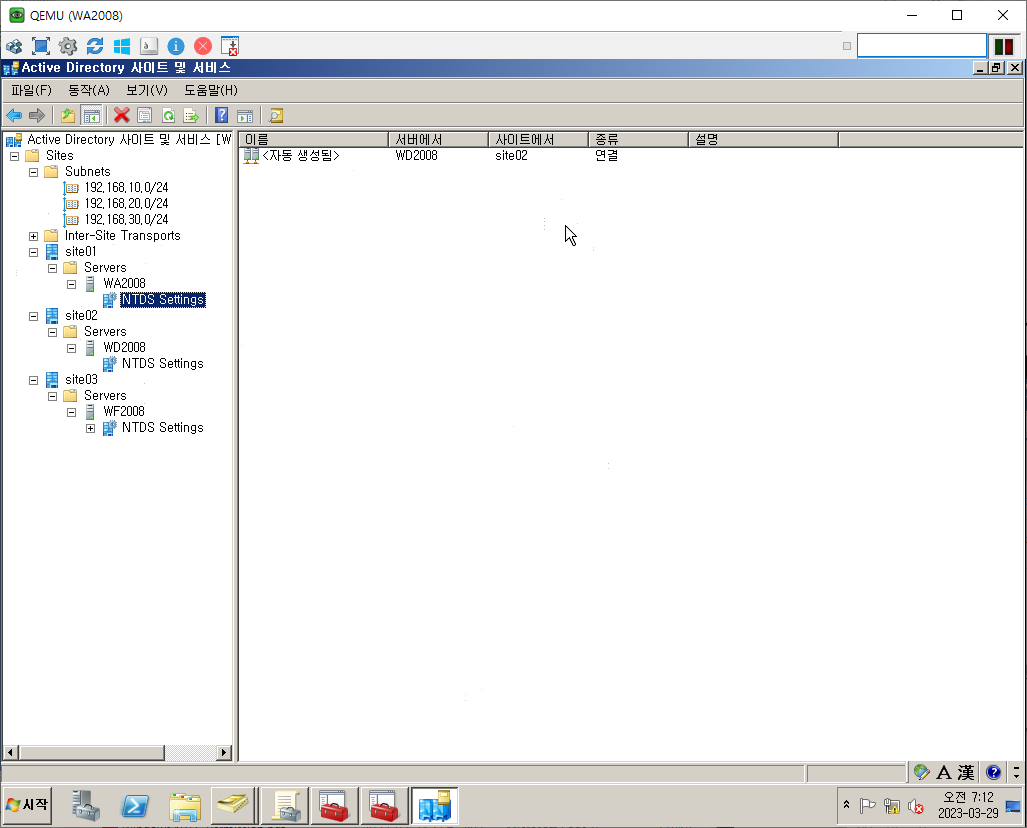The width and height of the screenshot is (1027, 828).
Task: Click the Forward arrow toolbar button
Action: [37, 116]
